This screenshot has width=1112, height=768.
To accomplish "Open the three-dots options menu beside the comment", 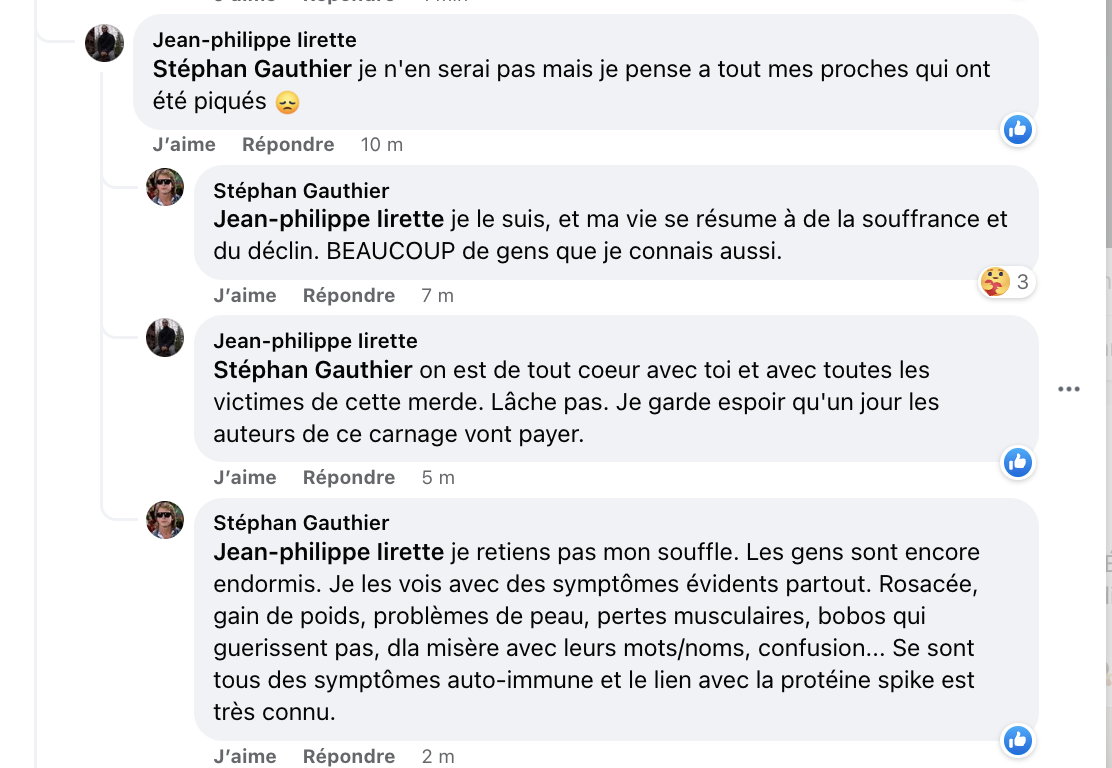I will coord(1069,389).
